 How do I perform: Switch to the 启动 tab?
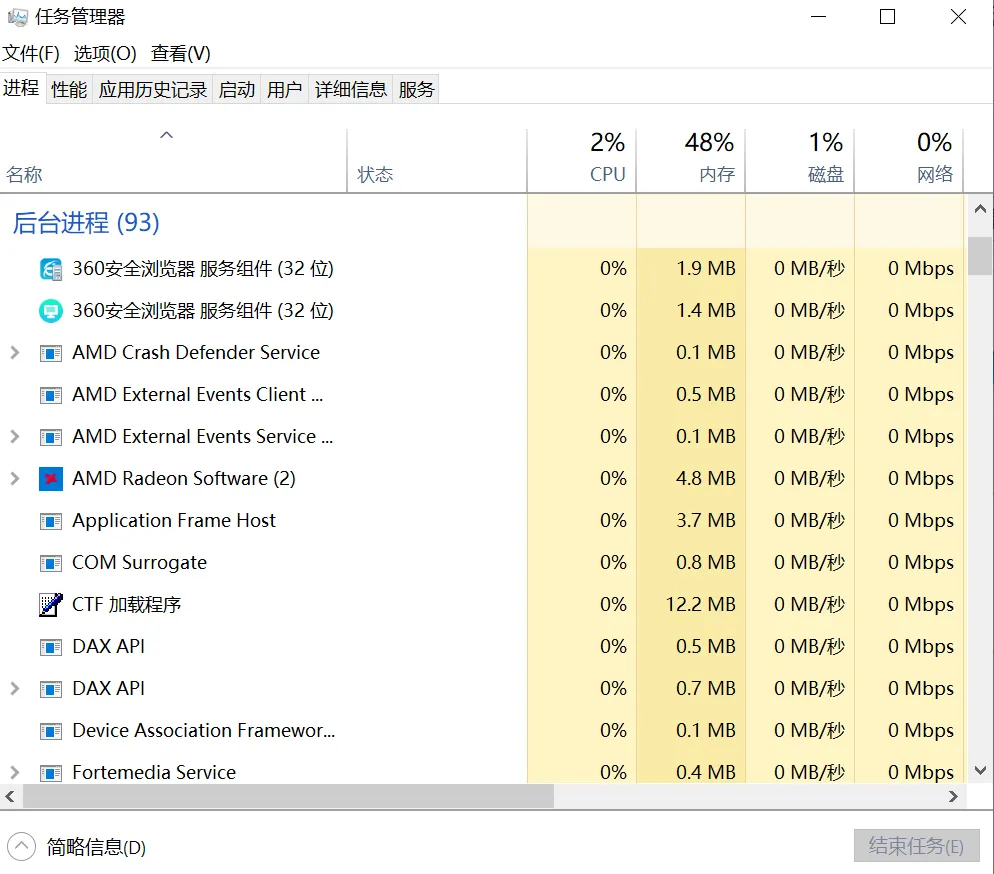[237, 89]
